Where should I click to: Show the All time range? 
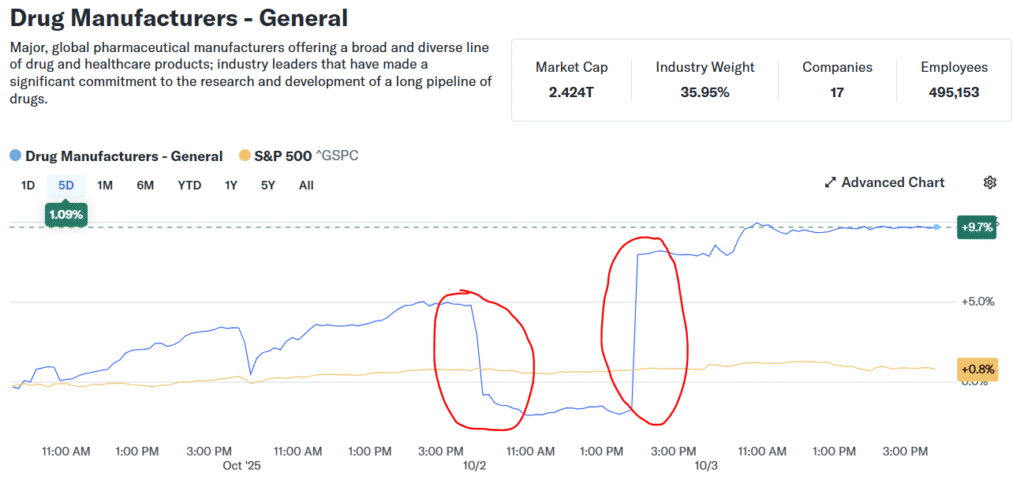tap(306, 185)
